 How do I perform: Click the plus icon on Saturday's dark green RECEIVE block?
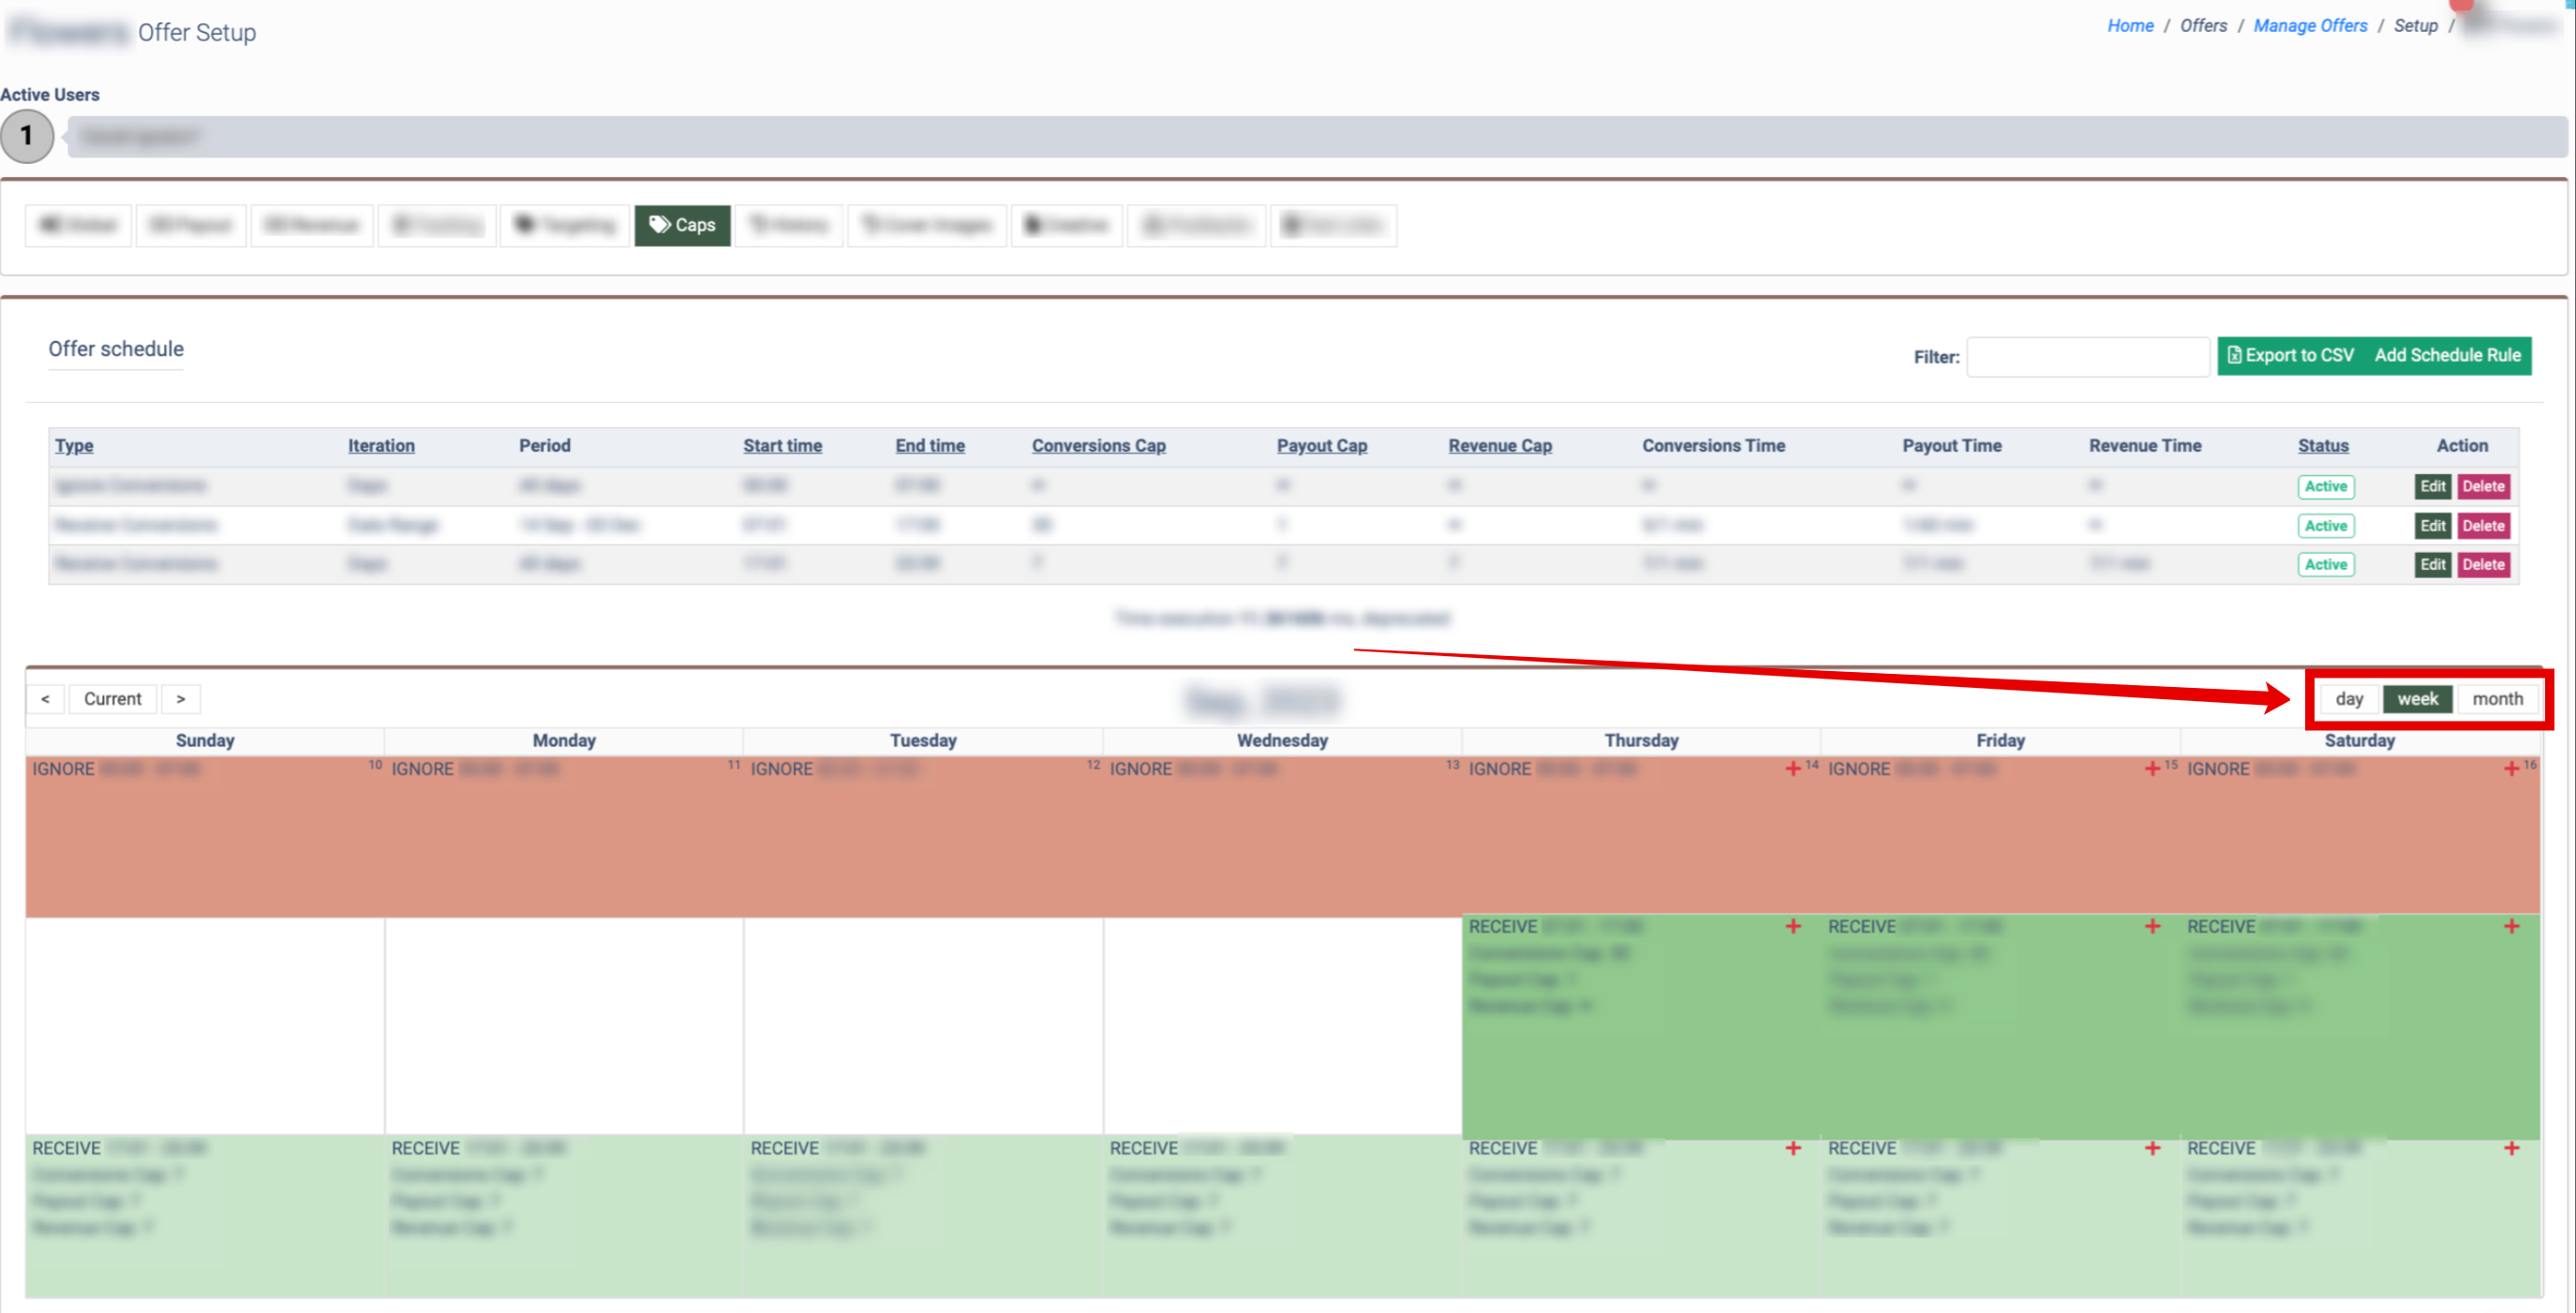(2510, 927)
